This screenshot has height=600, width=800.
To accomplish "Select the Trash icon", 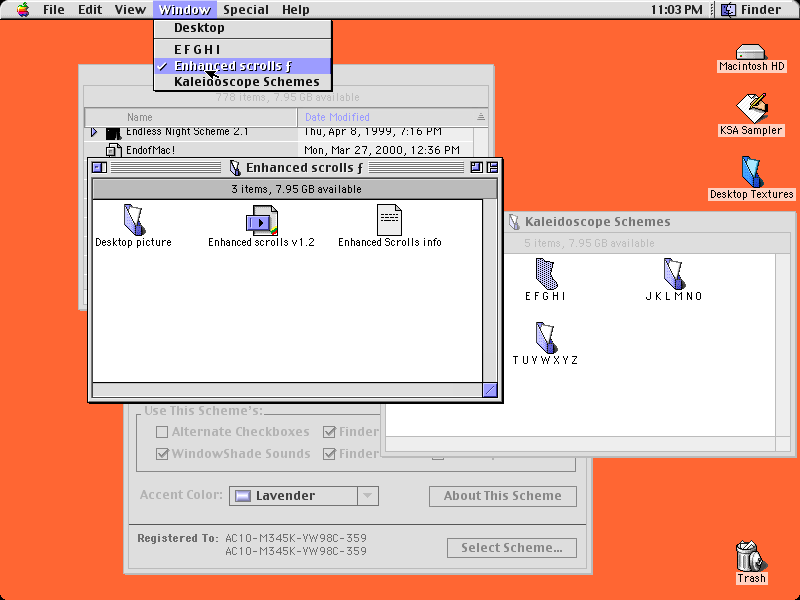I will pyautogui.click(x=751, y=557).
